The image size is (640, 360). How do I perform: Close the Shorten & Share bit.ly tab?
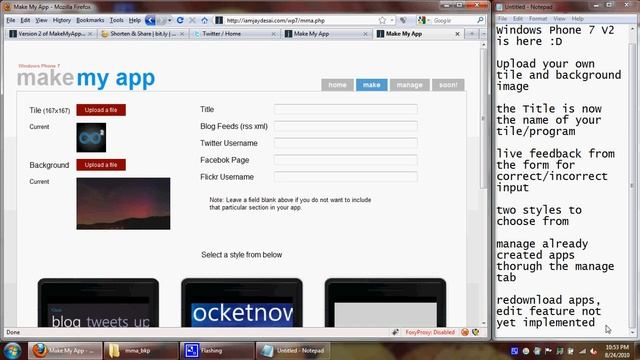(x=182, y=34)
